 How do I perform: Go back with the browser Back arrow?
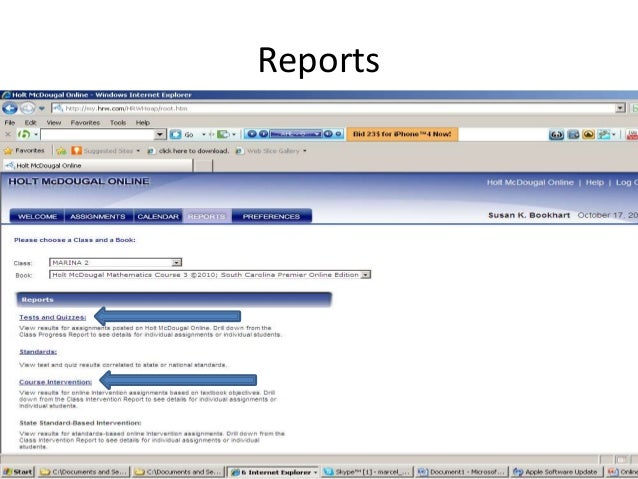10,108
